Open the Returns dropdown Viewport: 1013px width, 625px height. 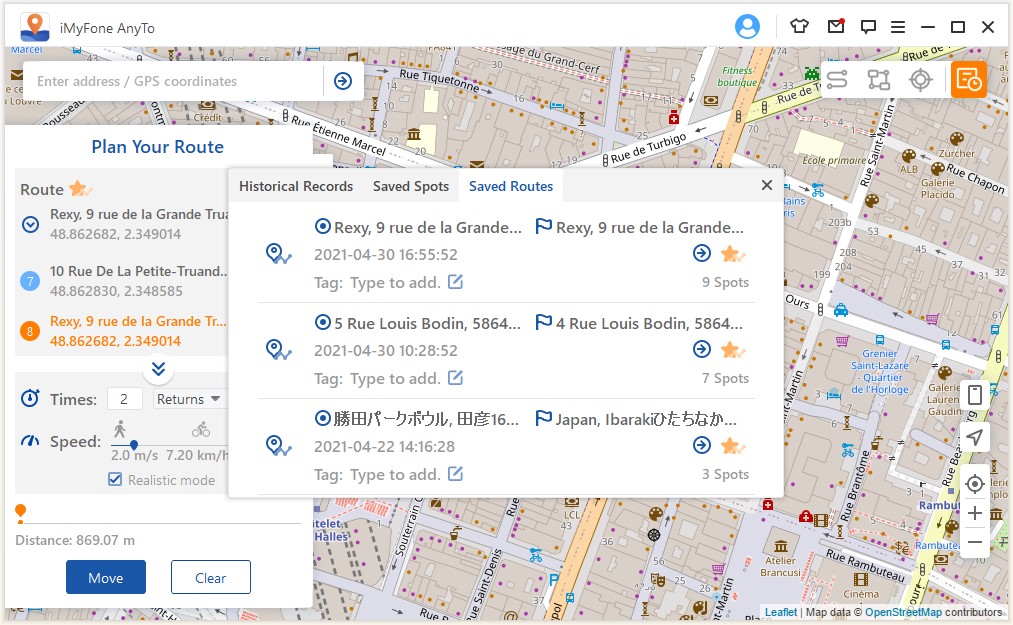point(188,399)
